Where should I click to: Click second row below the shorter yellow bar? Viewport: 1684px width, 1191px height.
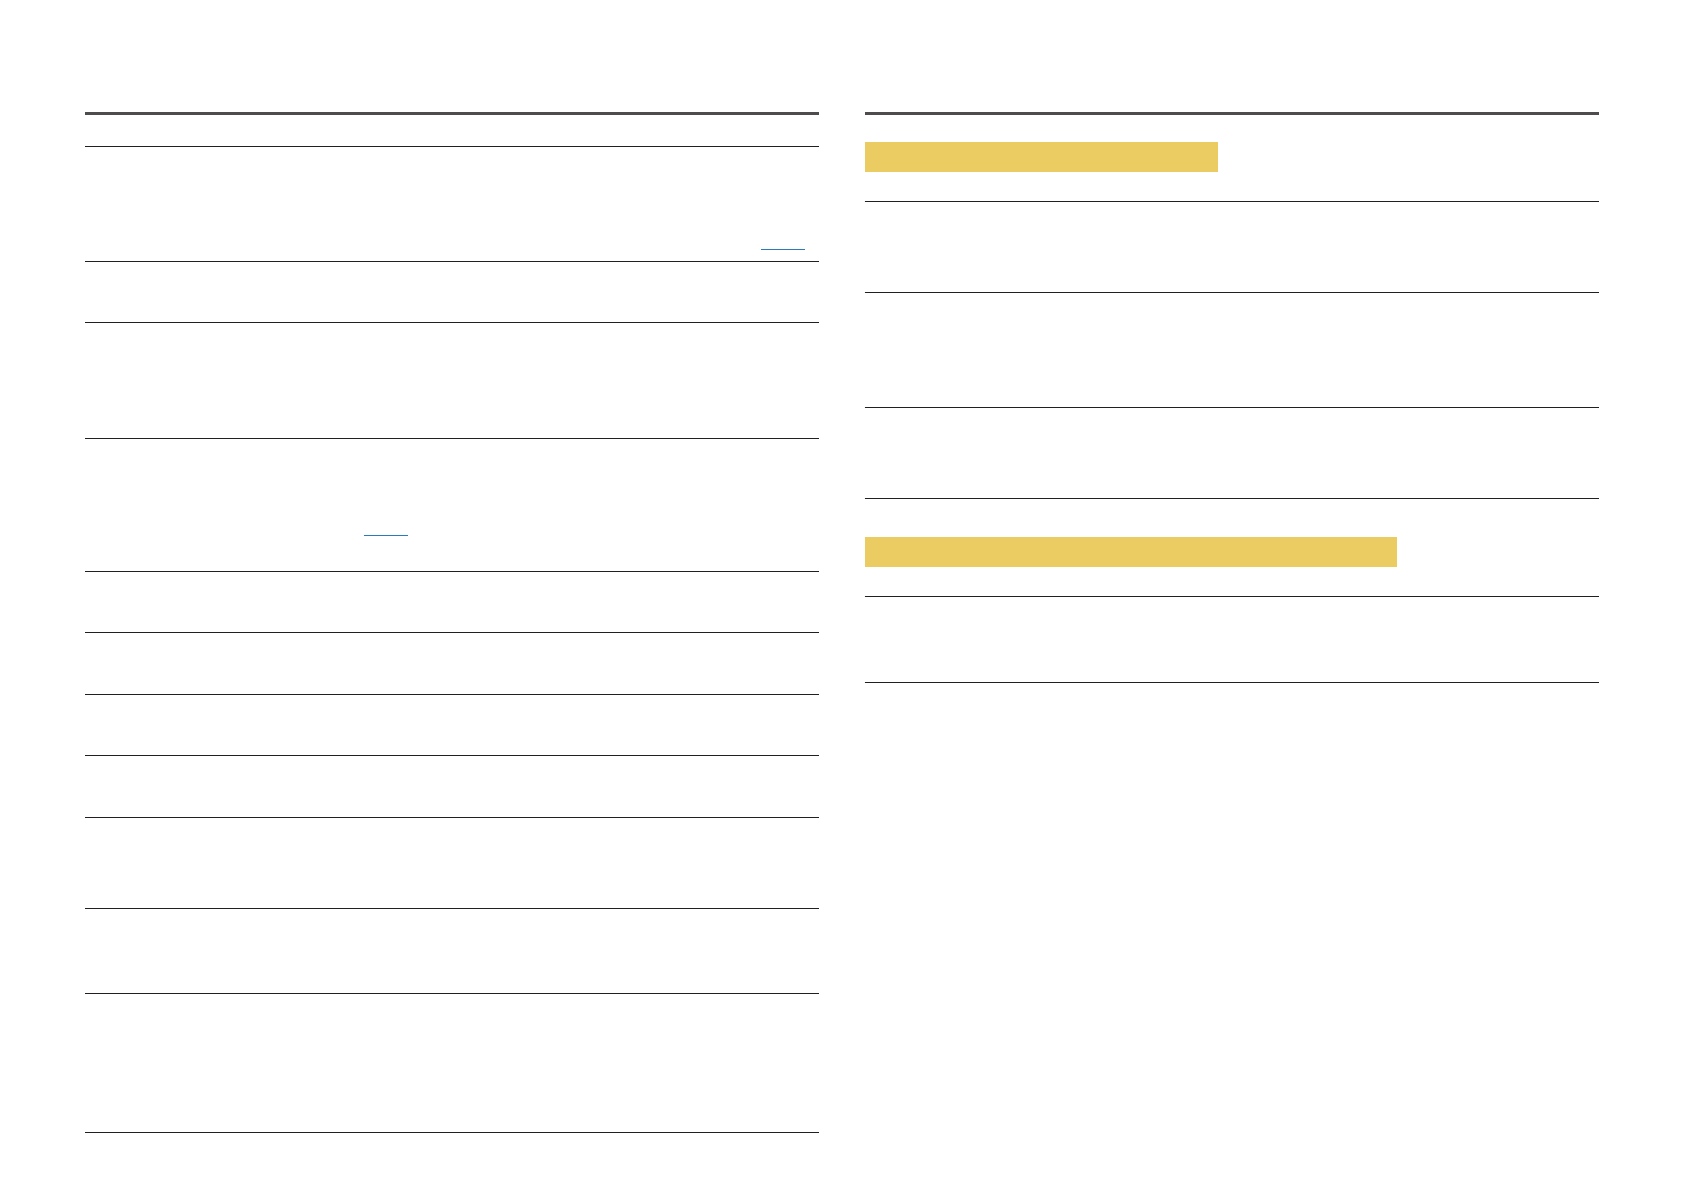1231,350
